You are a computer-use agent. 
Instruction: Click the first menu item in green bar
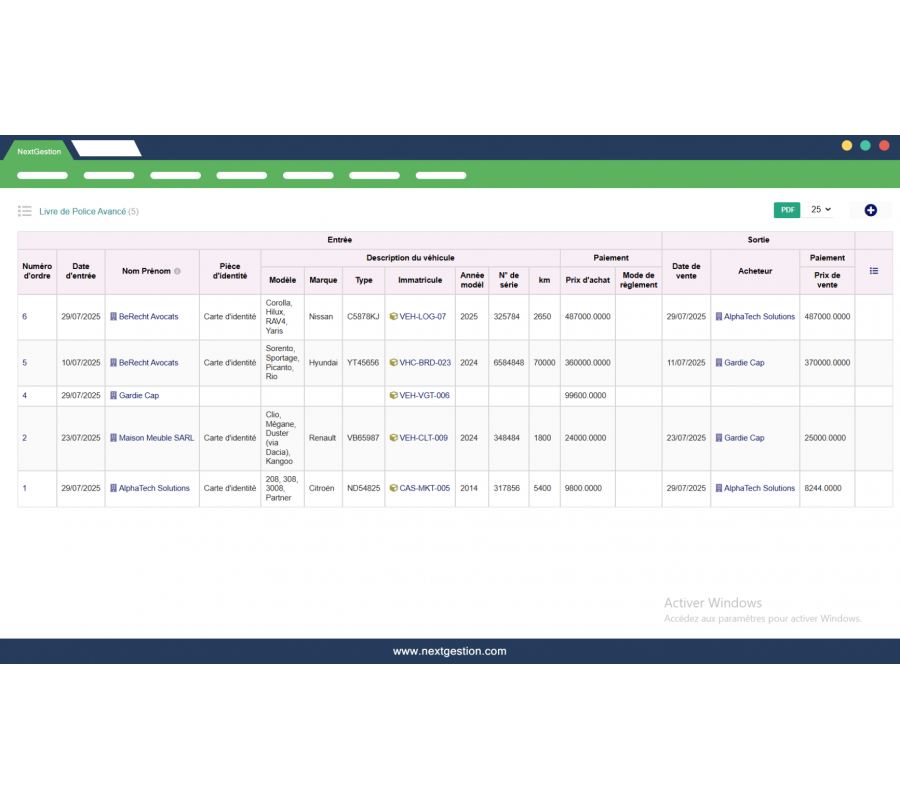point(43,175)
